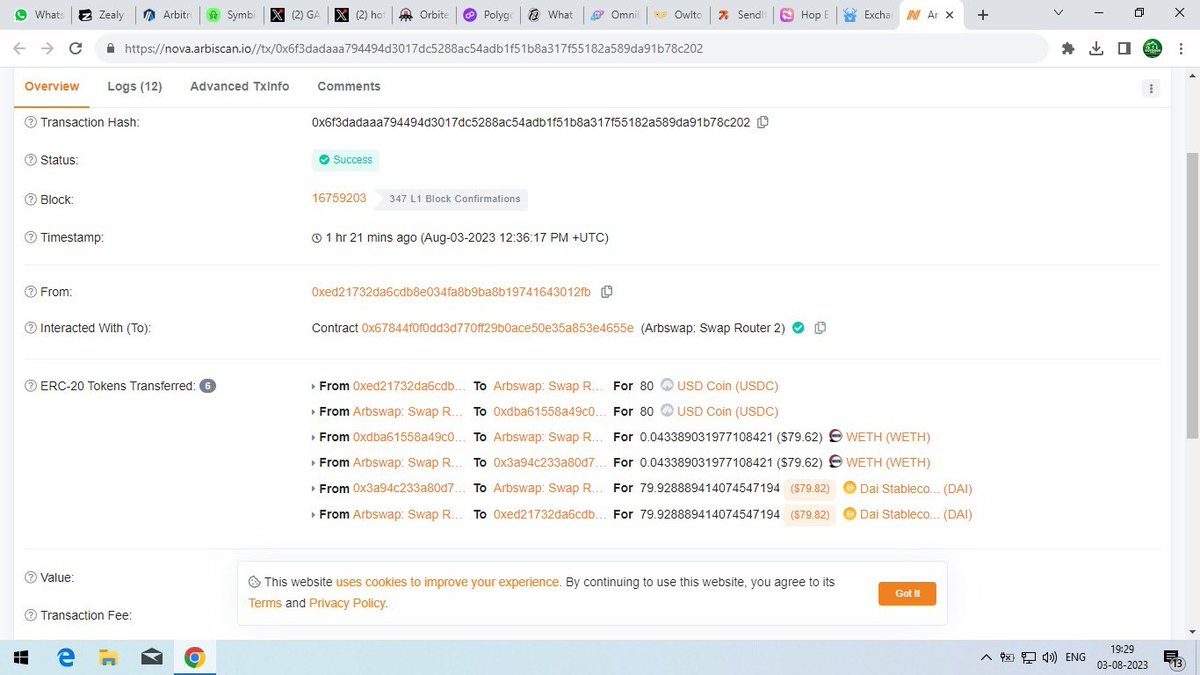This screenshot has width=1200, height=675.
Task: Click help icon beside From label
Action: tap(31, 292)
